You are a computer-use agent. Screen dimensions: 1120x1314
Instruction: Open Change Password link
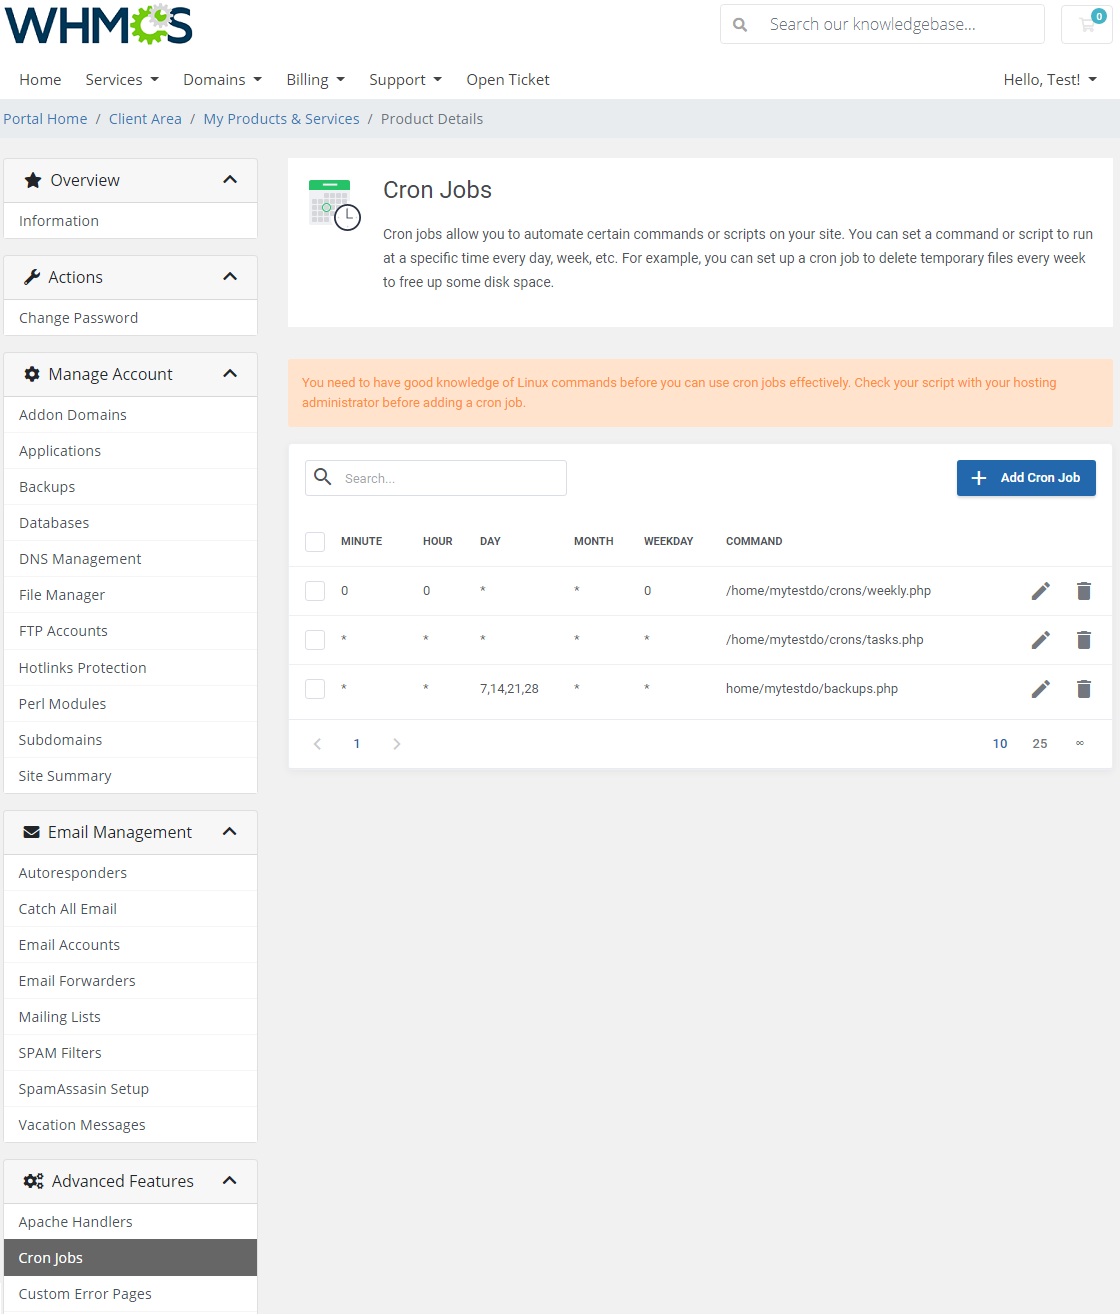click(x=130, y=318)
